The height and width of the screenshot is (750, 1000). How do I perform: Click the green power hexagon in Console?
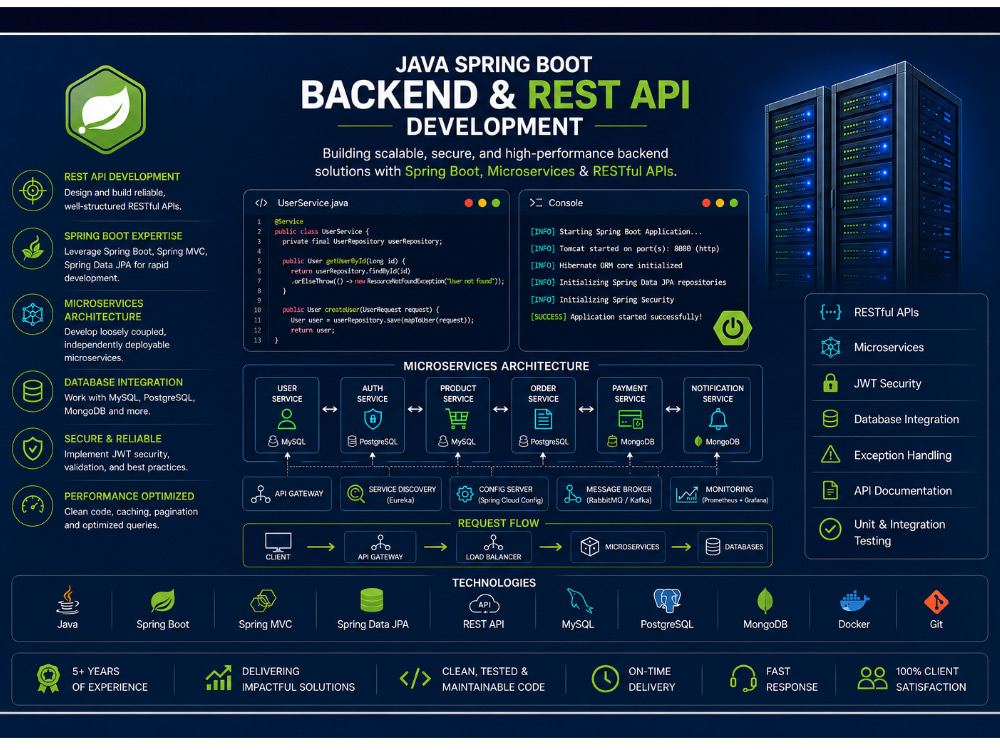732,328
